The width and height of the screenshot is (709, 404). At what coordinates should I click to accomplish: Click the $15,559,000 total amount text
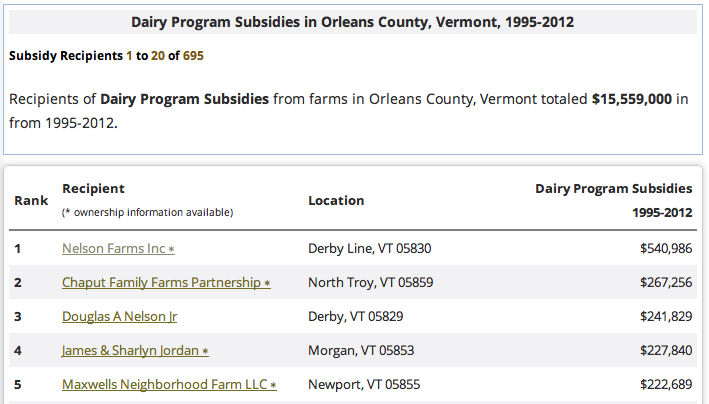point(632,99)
